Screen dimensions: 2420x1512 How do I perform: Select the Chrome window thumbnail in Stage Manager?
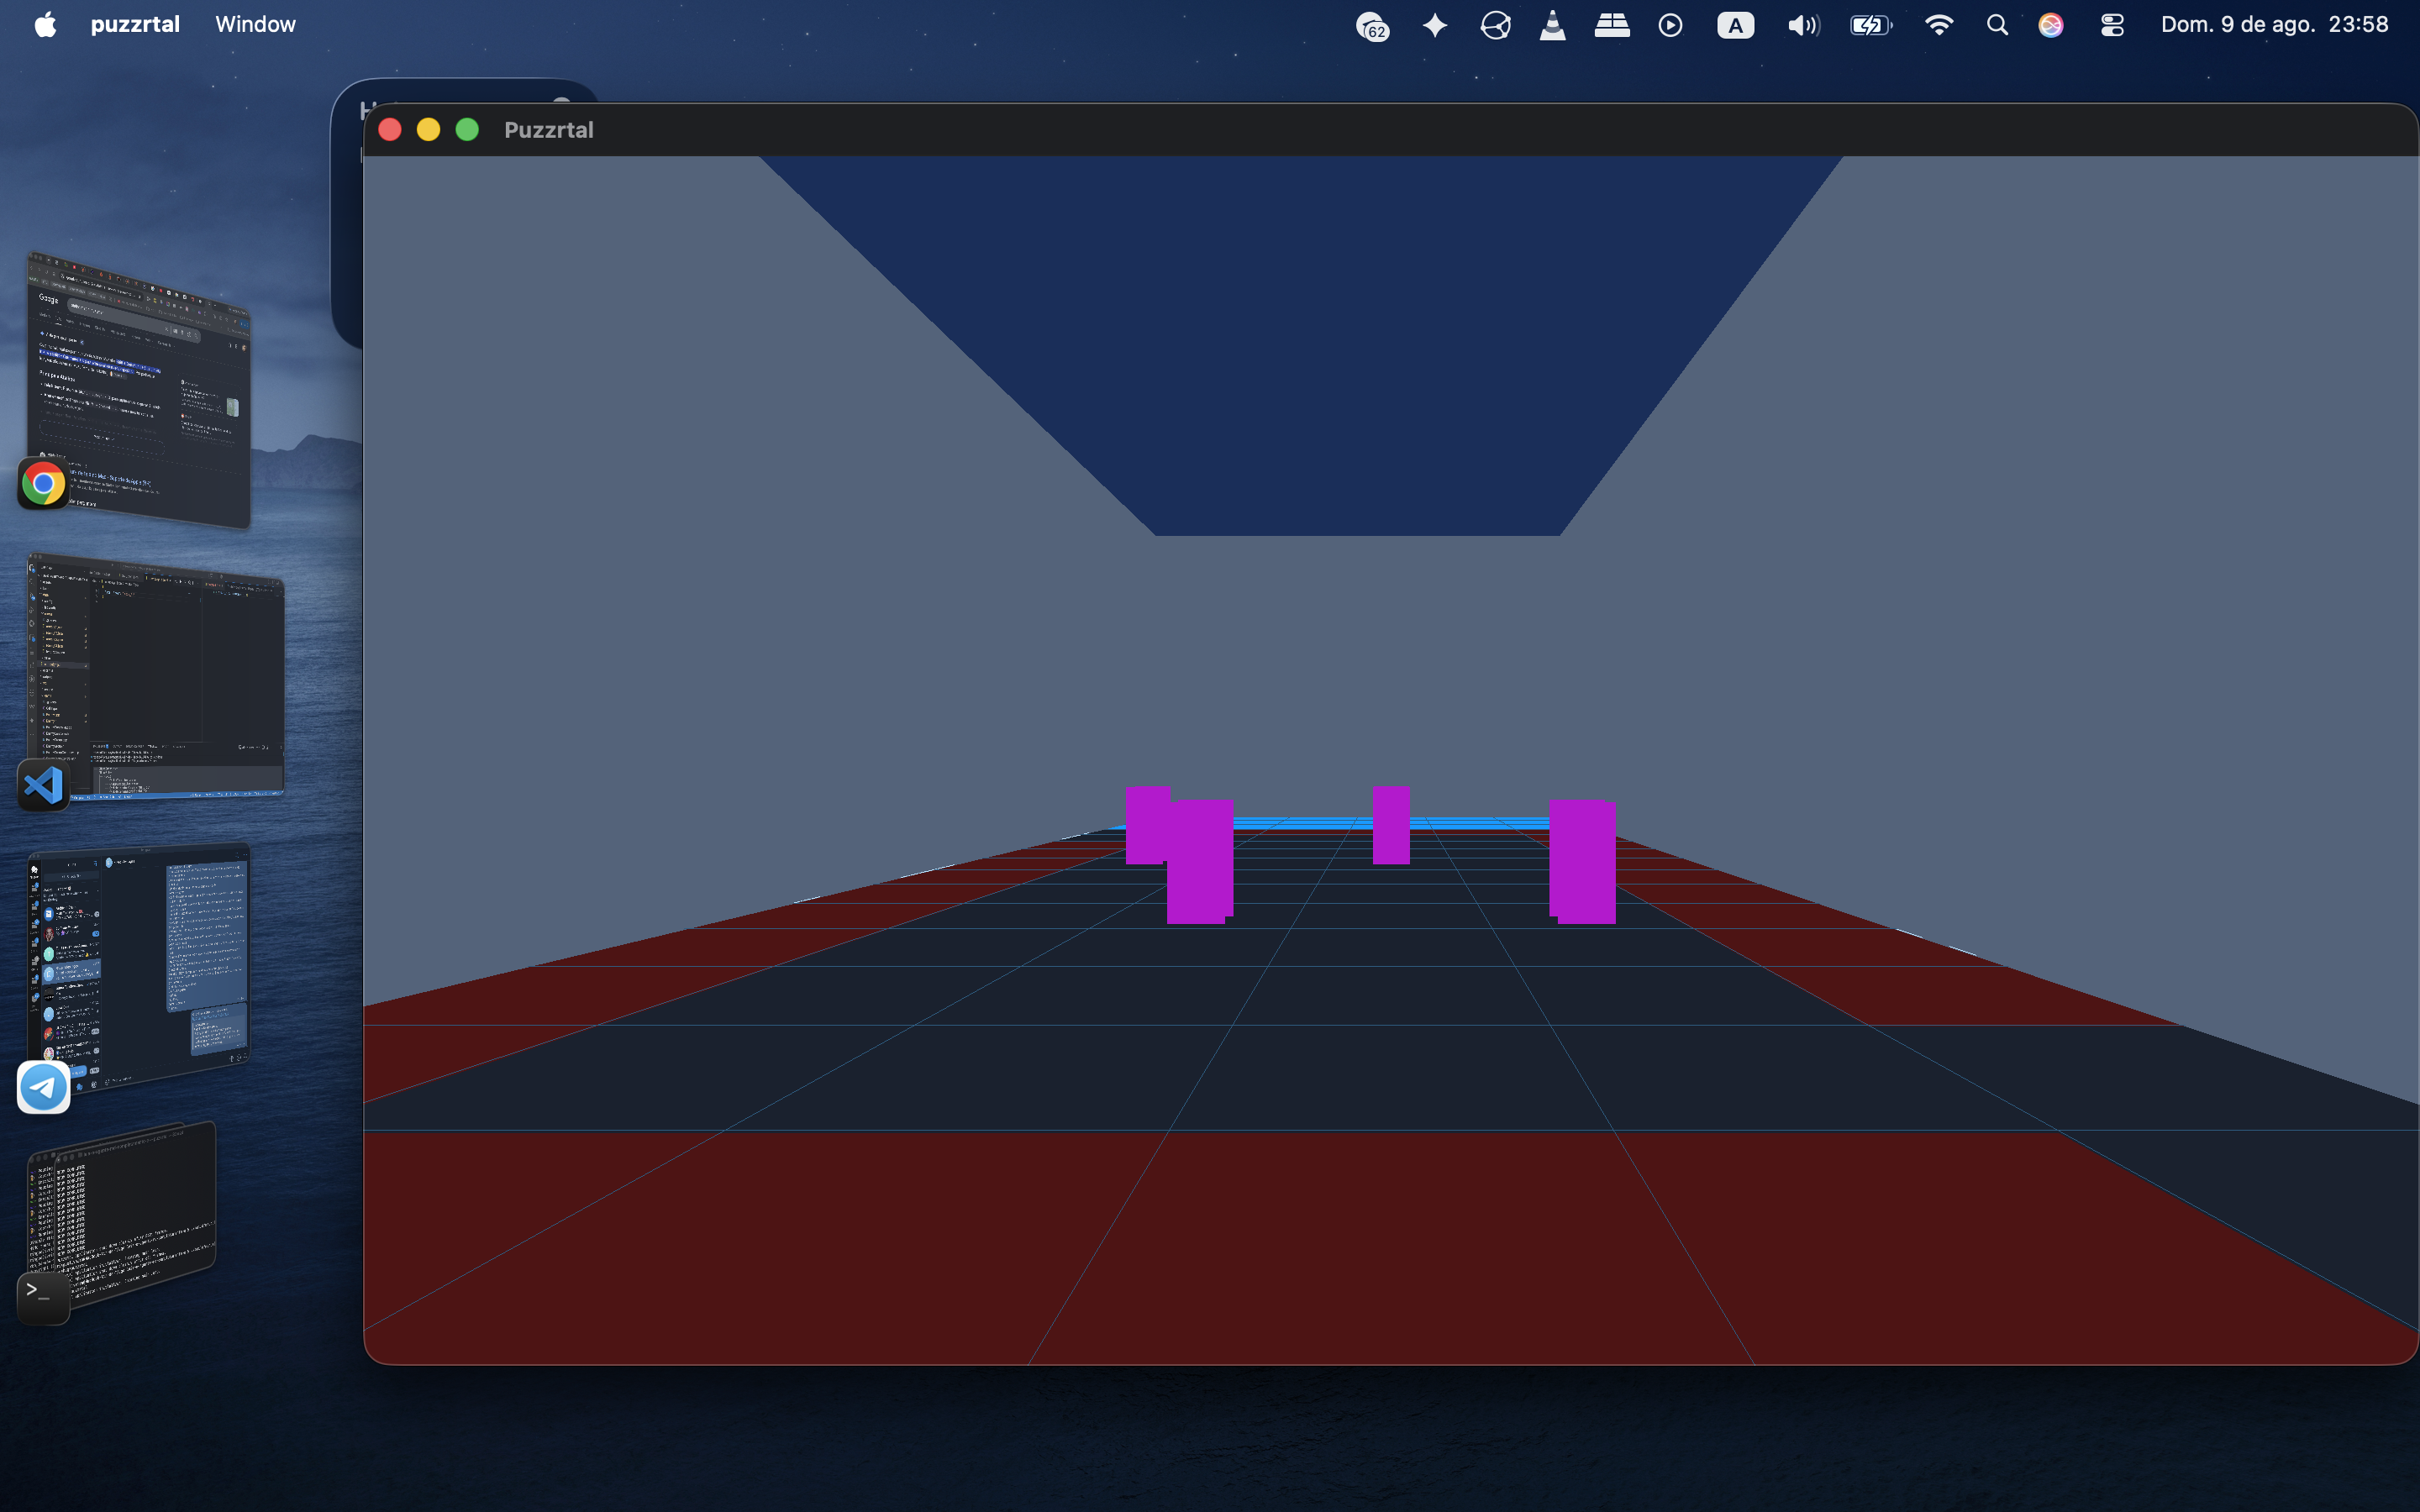click(x=138, y=390)
